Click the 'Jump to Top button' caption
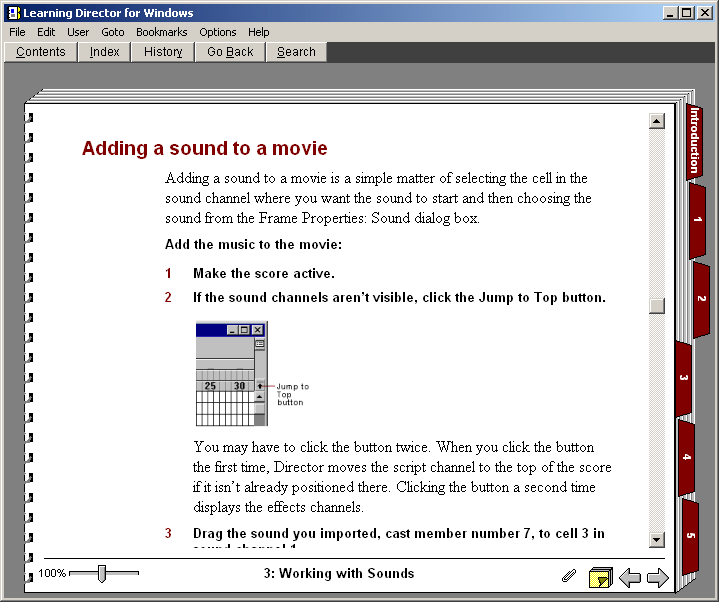The image size is (719, 602). (x=293, y=394)
